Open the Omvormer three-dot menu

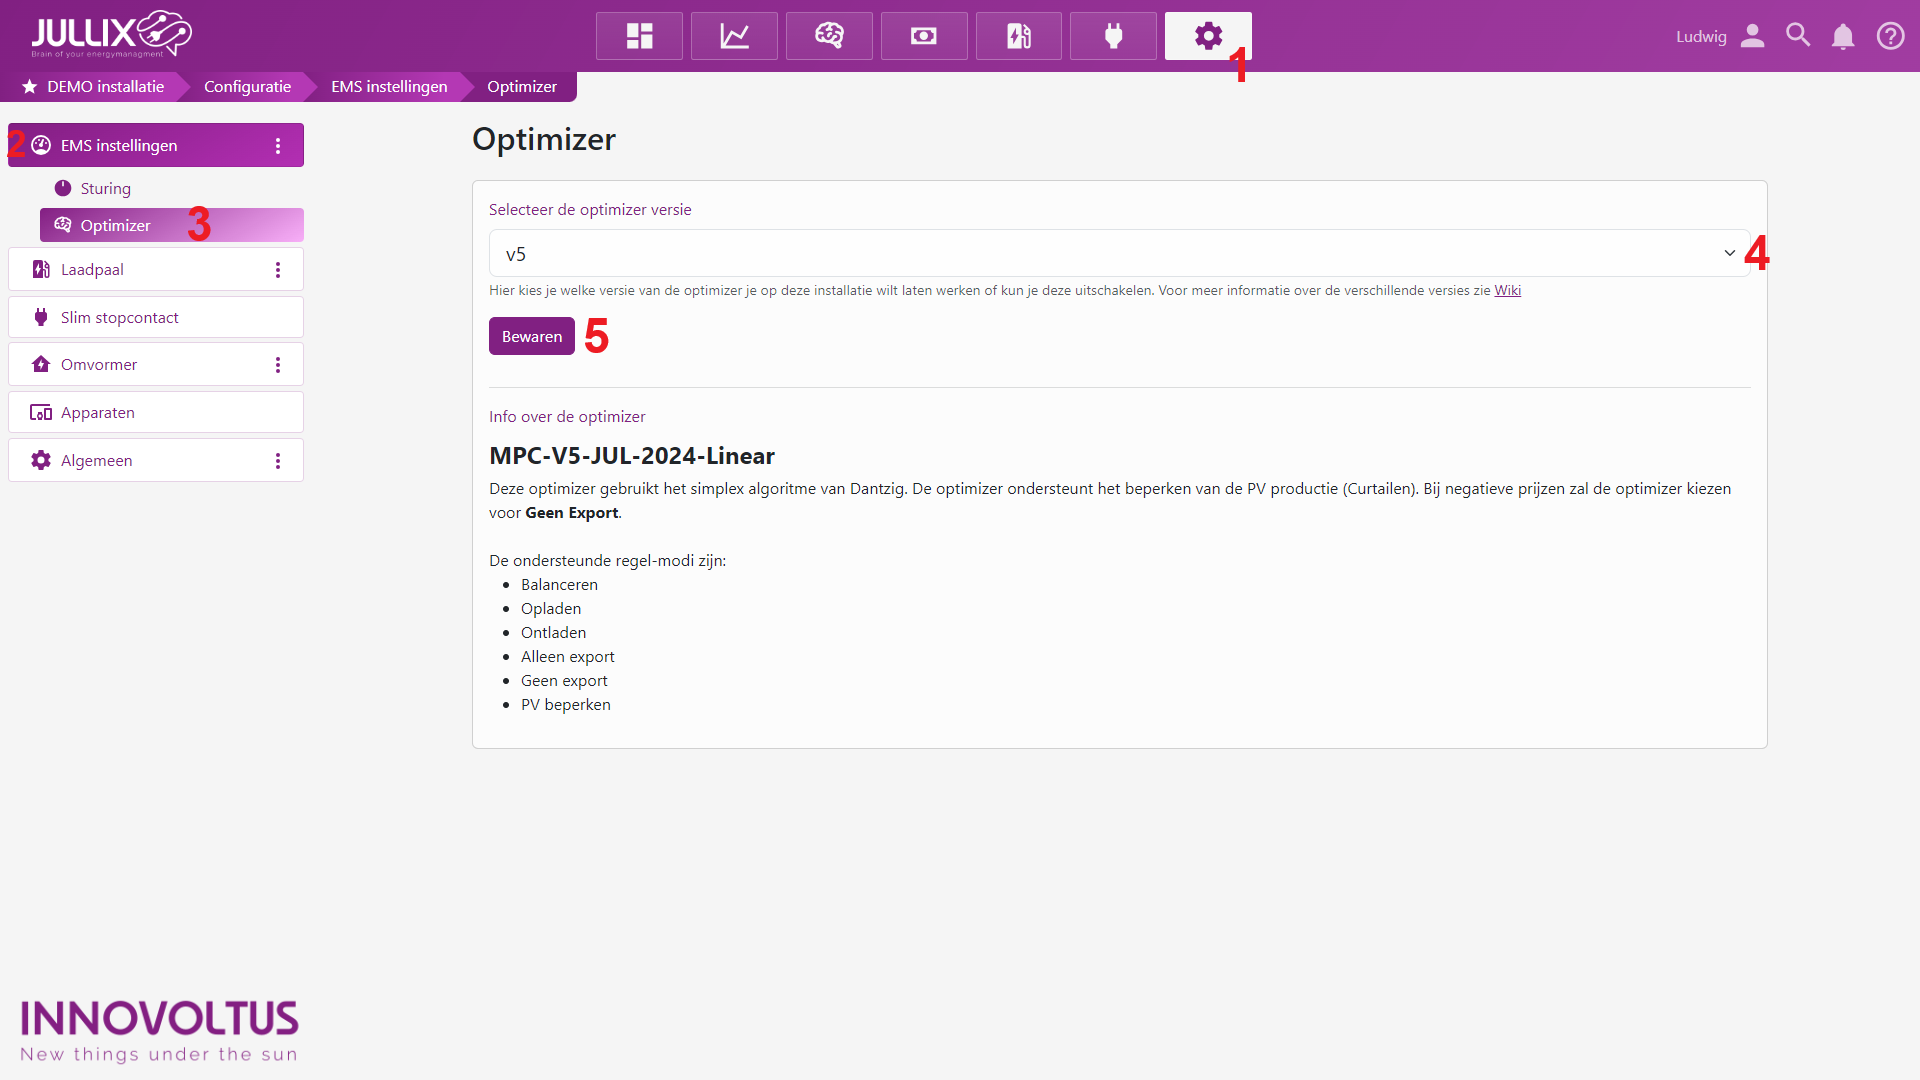(x=278, y=365)
